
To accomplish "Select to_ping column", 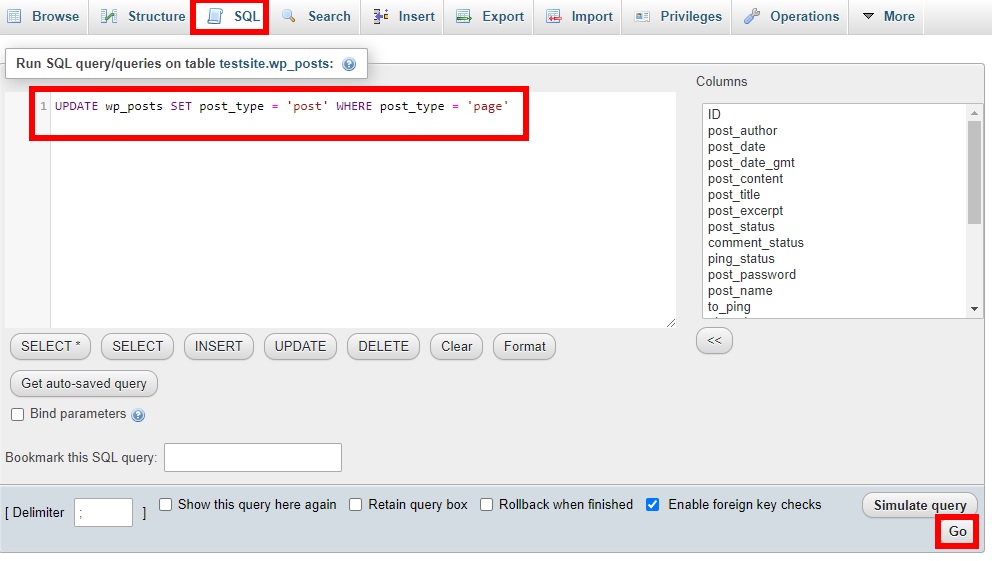I will click(x=834, y=307).
